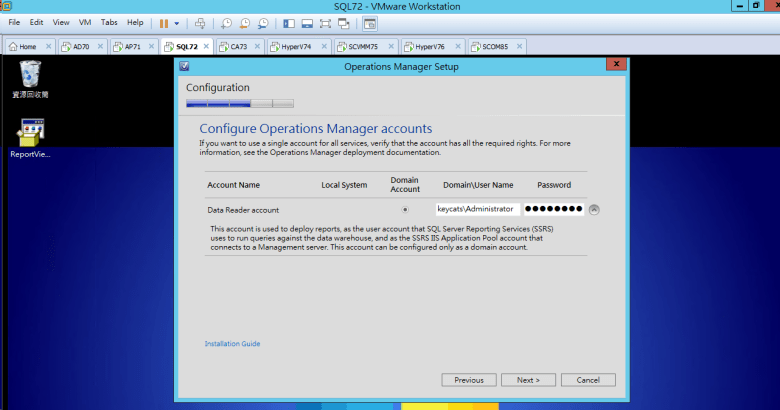
Task: Click the password reveal icon beside password
Action: coord(594,209)
